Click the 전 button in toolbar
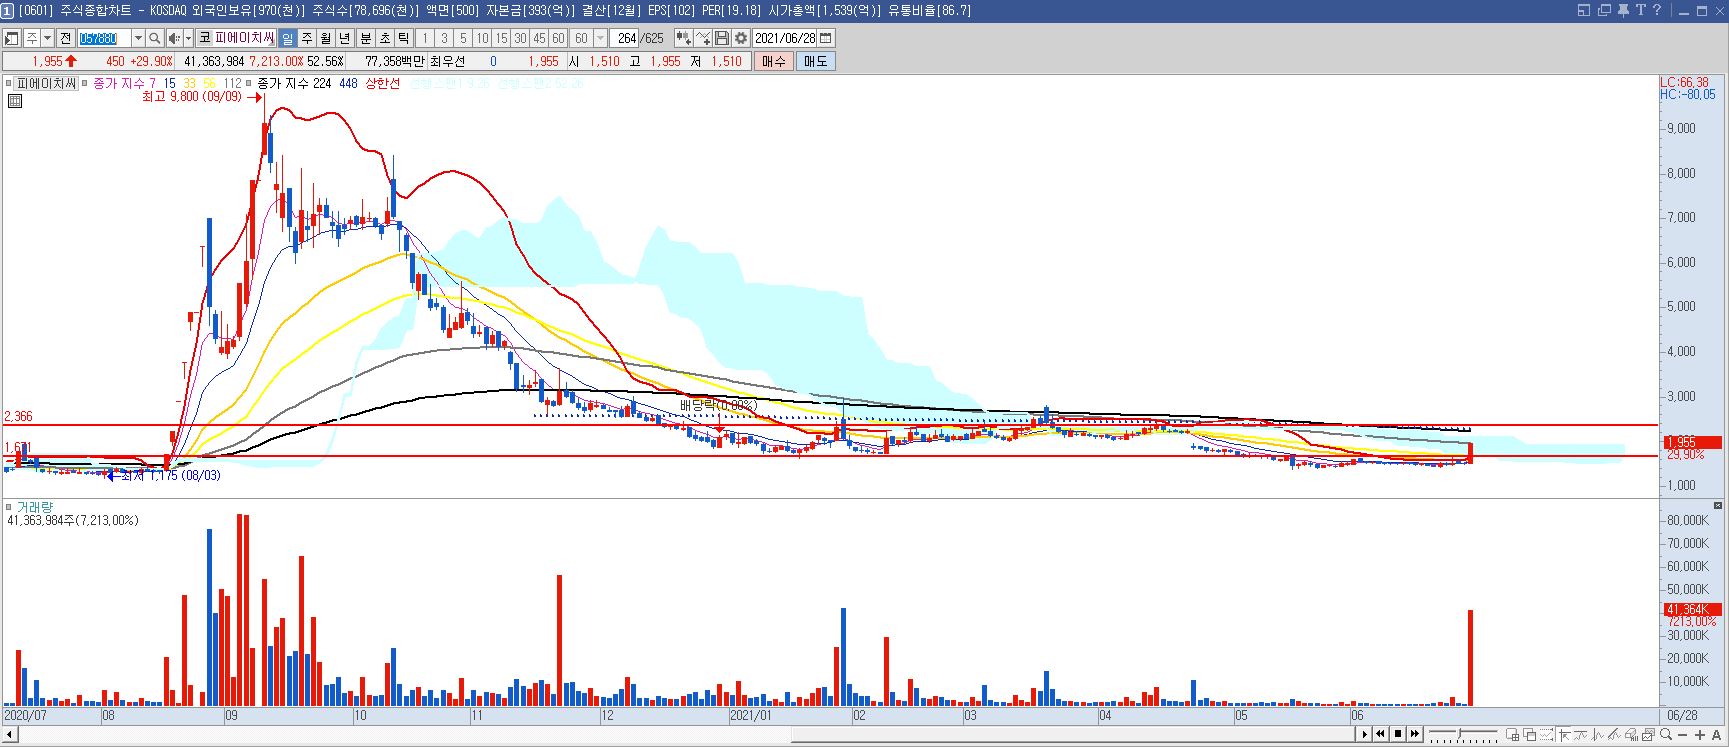 pyautogui.click(x=65, y=38)
